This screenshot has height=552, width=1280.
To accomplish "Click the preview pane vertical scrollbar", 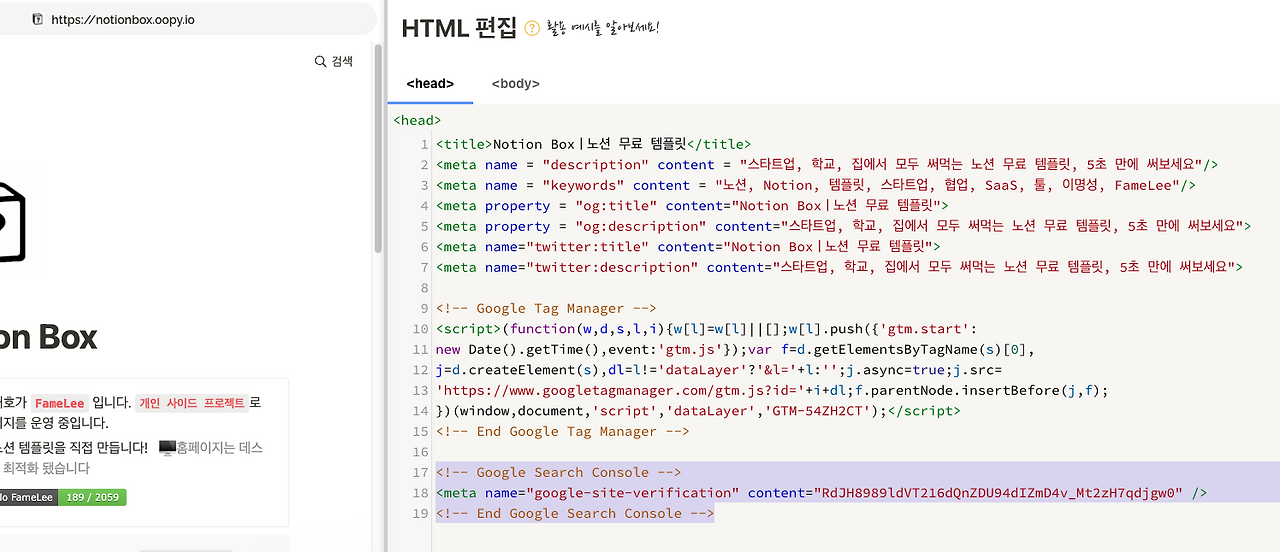I will tap(378, 148).
